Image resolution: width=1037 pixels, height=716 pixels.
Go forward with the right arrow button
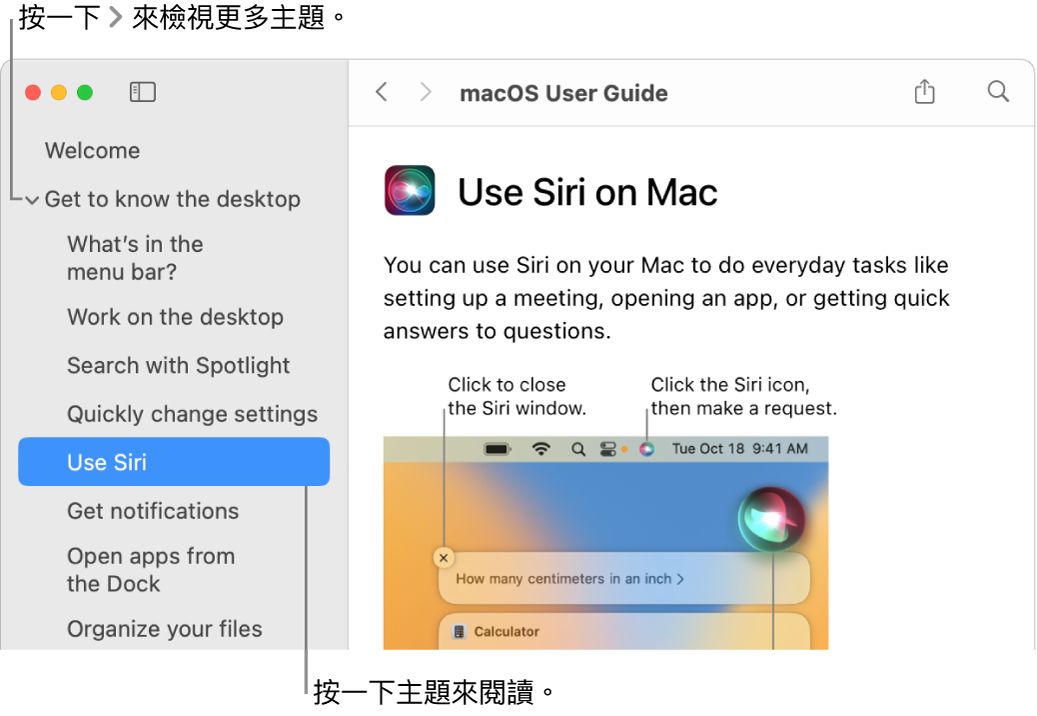pos(425,92)
